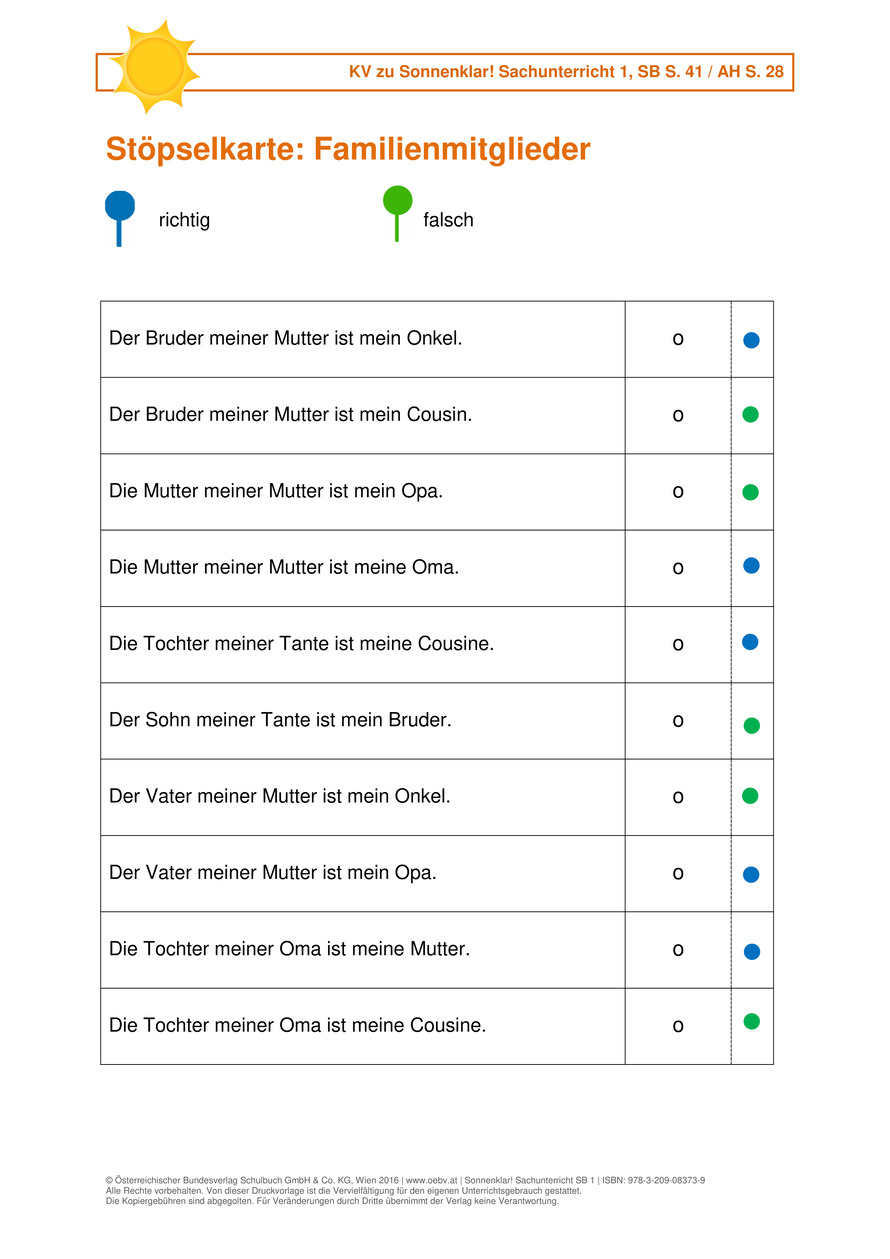Click green dot beside "Mutter meiner Mutter ist mein Opa"
This screenshot has width=890, height=1259.
tap(750, 492)
